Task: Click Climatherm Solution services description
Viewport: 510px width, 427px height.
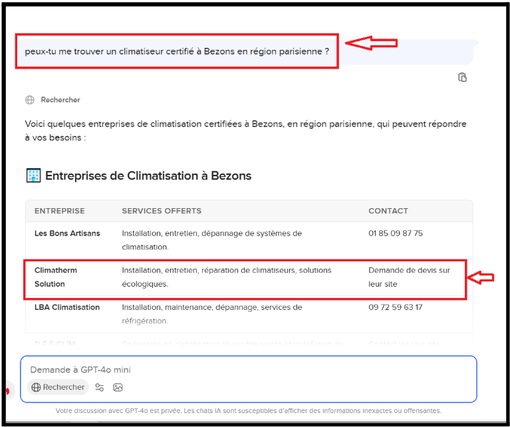Action: (x=226, y=277)
